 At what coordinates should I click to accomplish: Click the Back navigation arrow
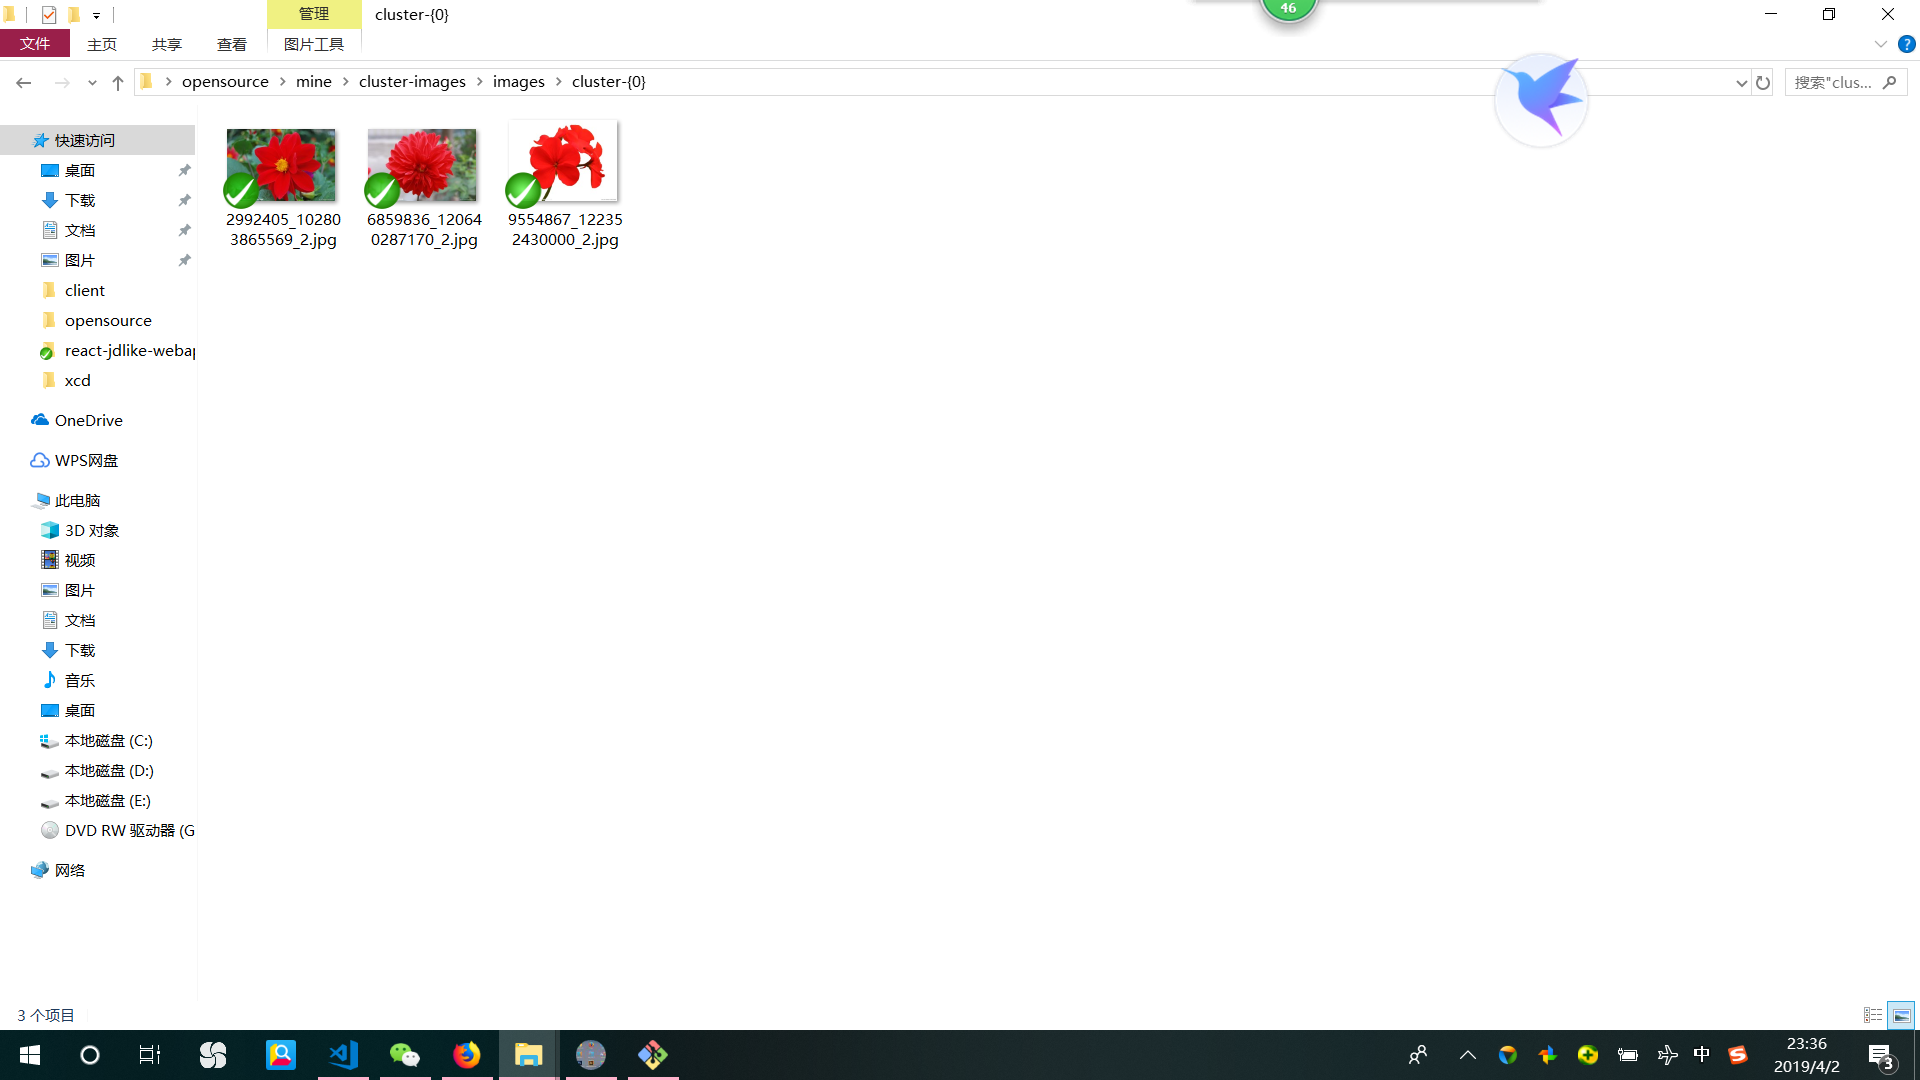pyautogui.click(x=24, y=82)
